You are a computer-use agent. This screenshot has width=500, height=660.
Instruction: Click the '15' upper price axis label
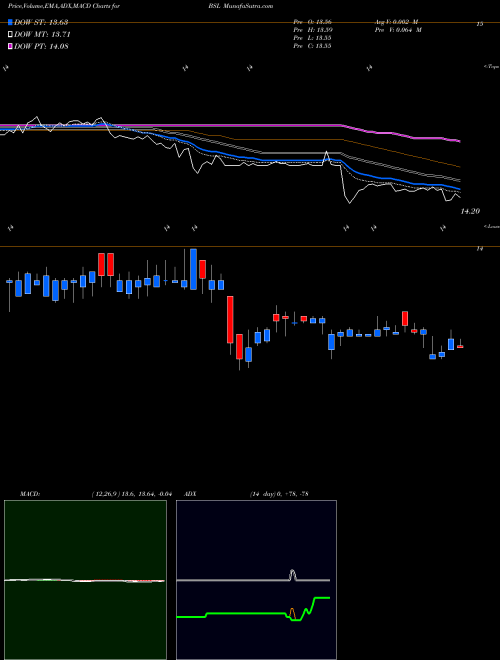point(479,24)
